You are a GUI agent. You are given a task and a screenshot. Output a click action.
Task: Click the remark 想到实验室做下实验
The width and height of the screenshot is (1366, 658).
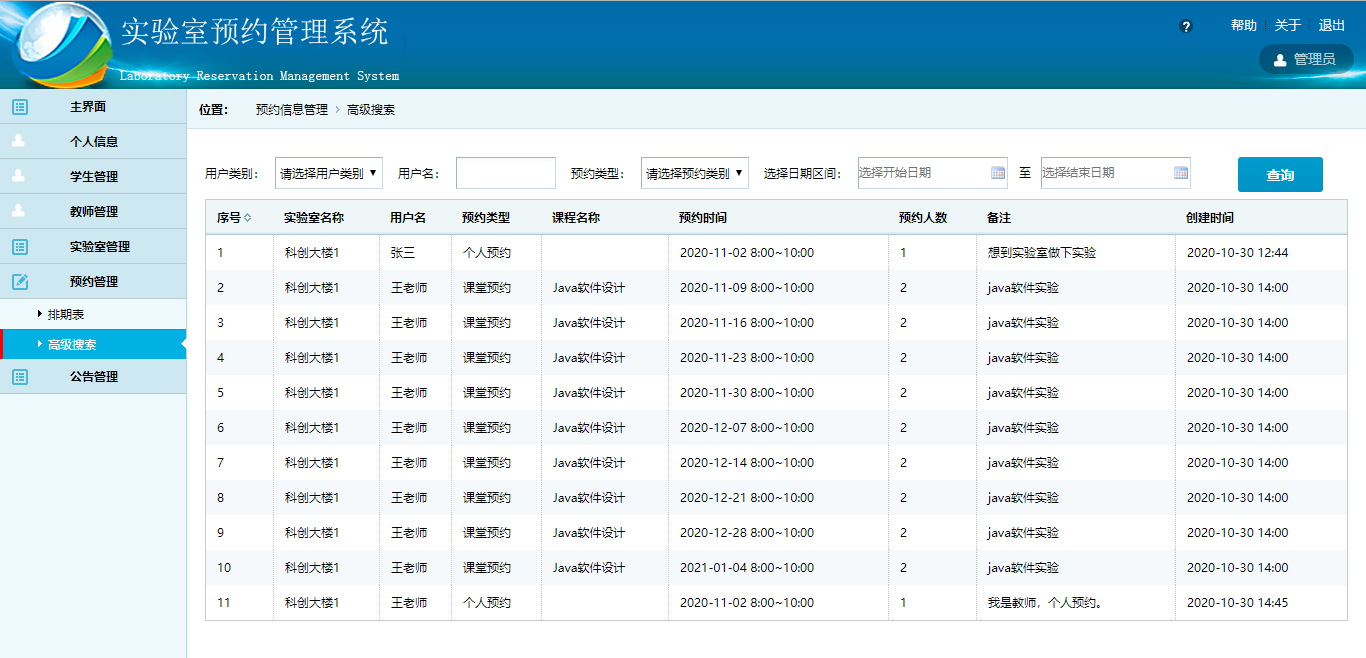(1042, 253)
